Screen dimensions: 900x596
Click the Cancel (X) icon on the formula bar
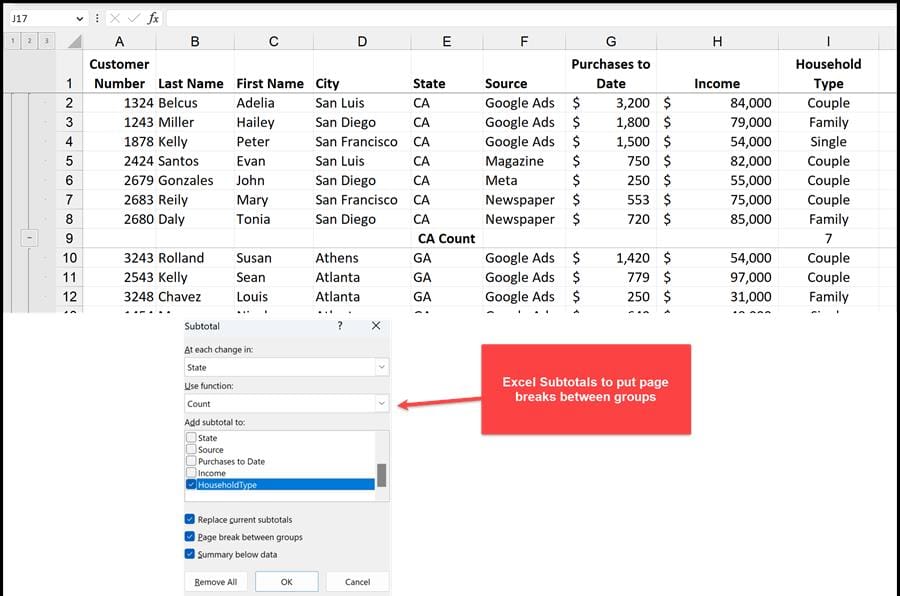click(x=116, y=18)
